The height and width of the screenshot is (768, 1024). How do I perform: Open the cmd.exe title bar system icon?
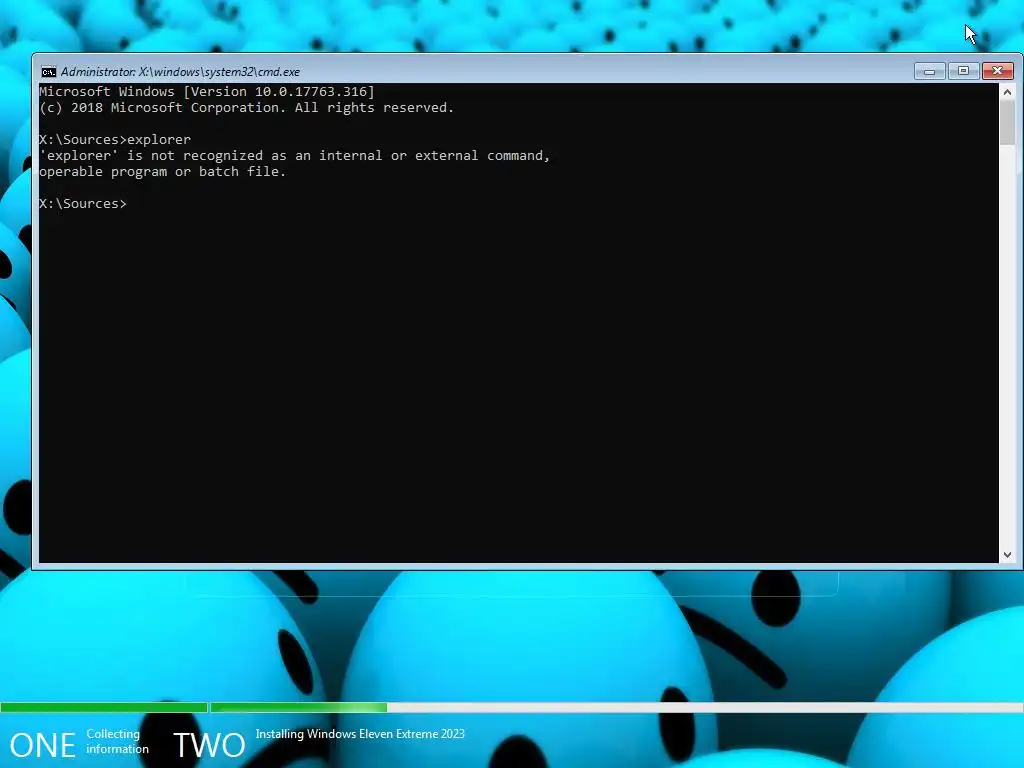(49, 72)
